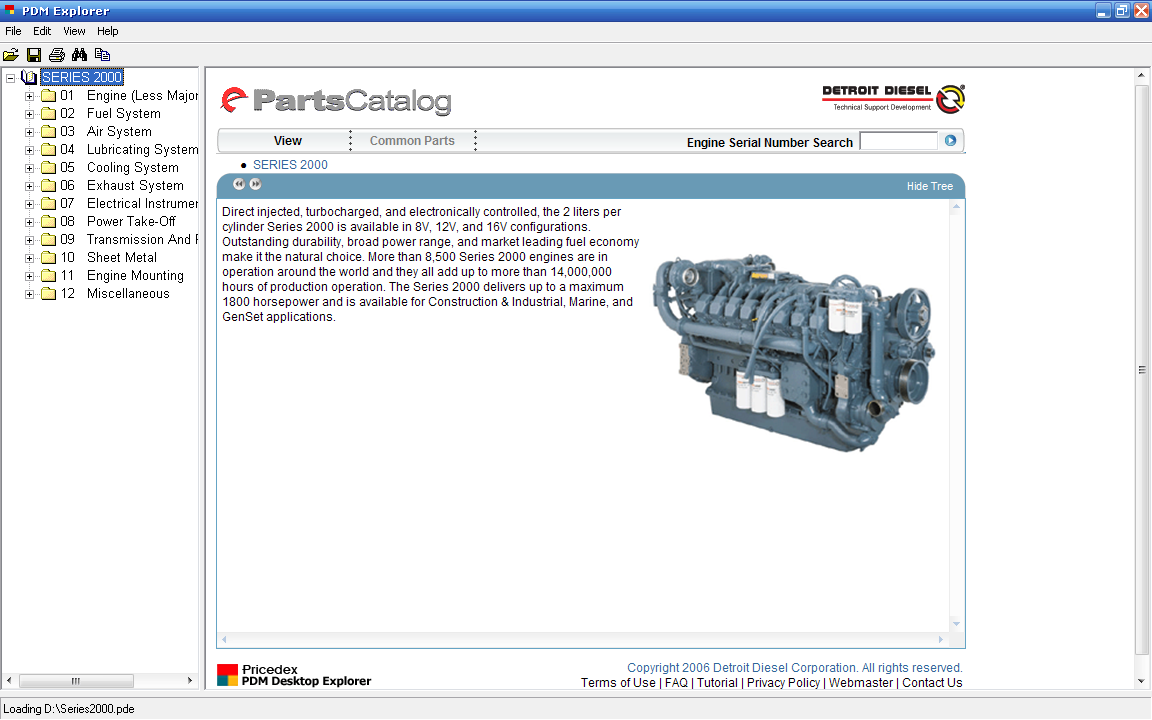Click the rewind back navigation icon
1152x720 pixels.
239,184
